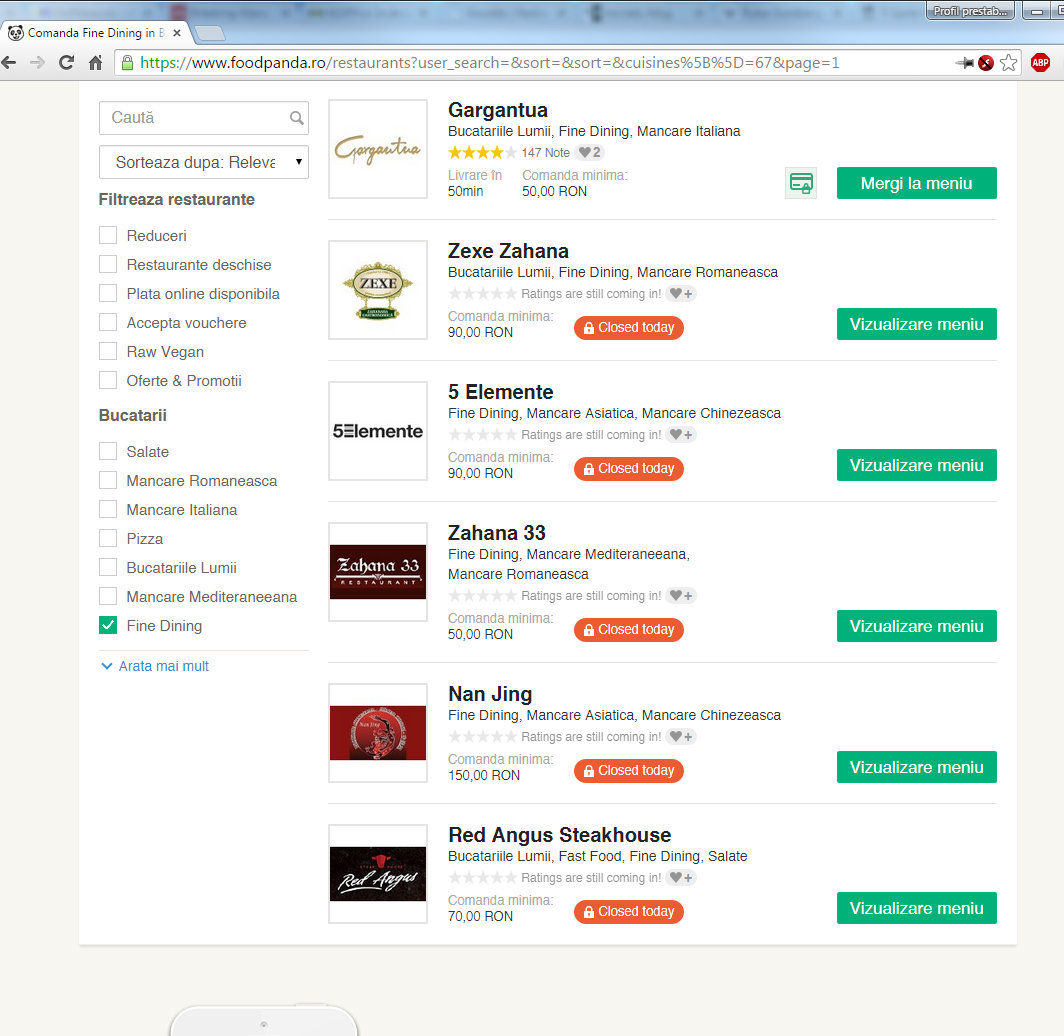
Task: Click the panda favicon on the browser tab
Action: 15,33
